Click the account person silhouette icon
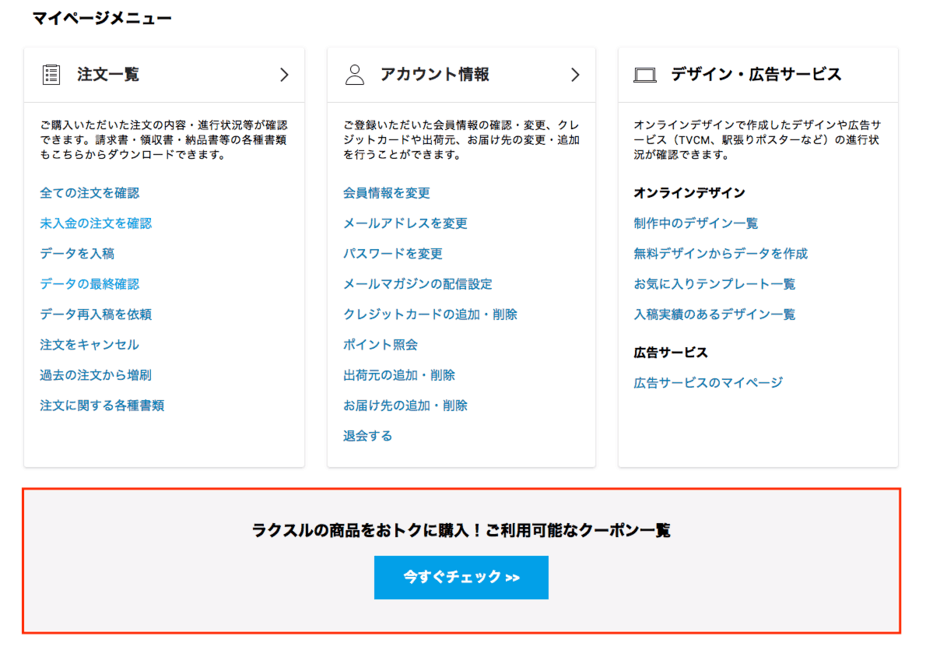 355,75
